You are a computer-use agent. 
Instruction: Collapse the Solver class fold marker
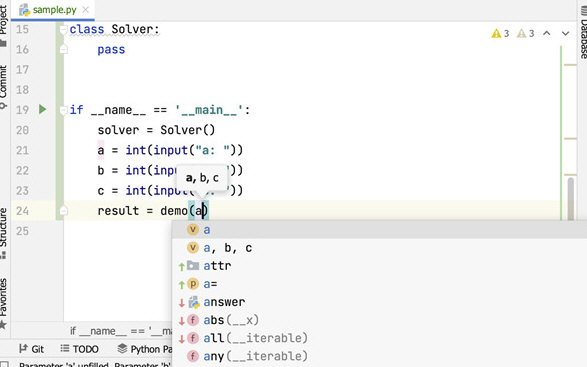pos(63,29)
